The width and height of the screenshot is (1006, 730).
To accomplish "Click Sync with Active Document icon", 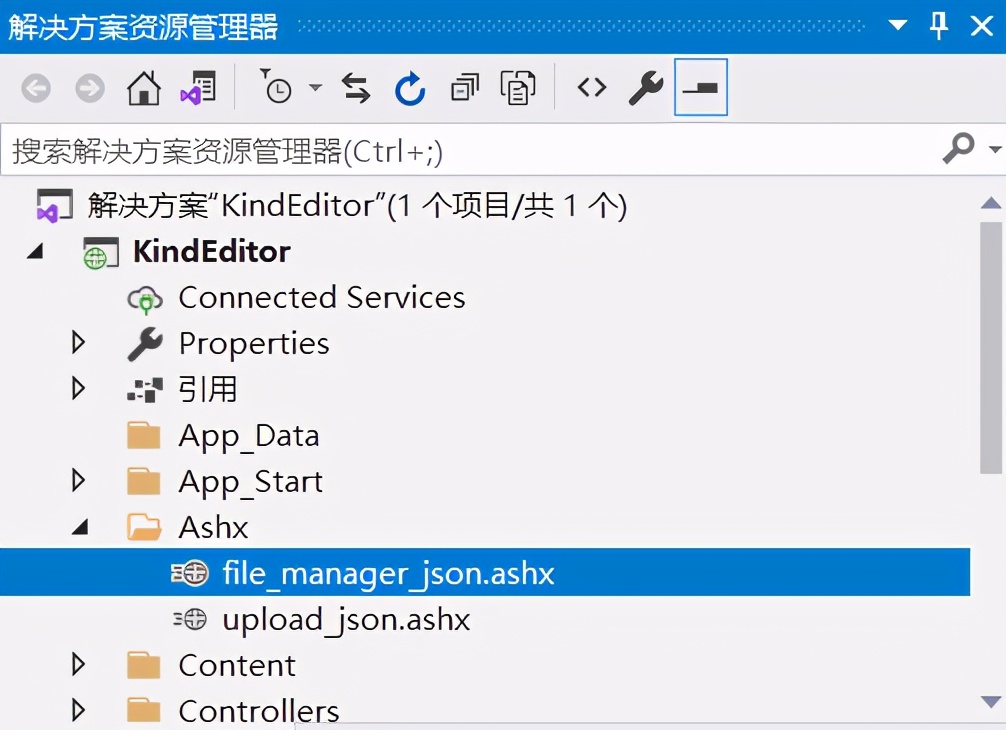I will (355, 88).
